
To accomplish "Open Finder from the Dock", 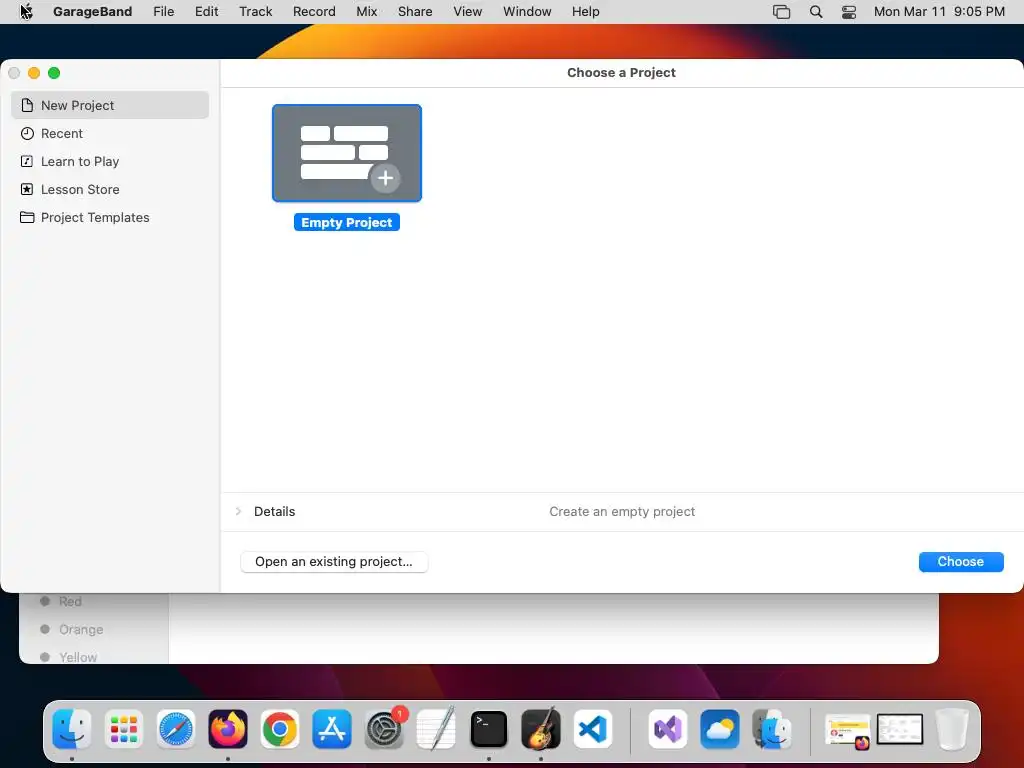I will tap(72, 729).
